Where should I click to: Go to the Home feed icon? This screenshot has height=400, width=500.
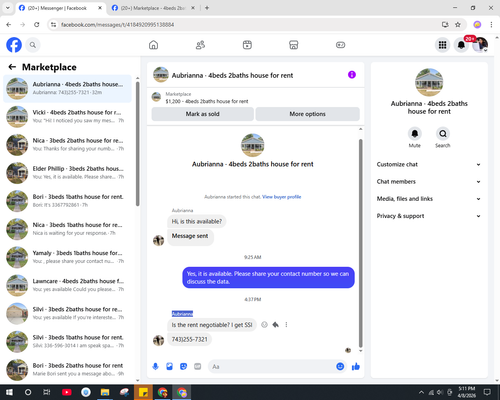(x=153, y=45)
